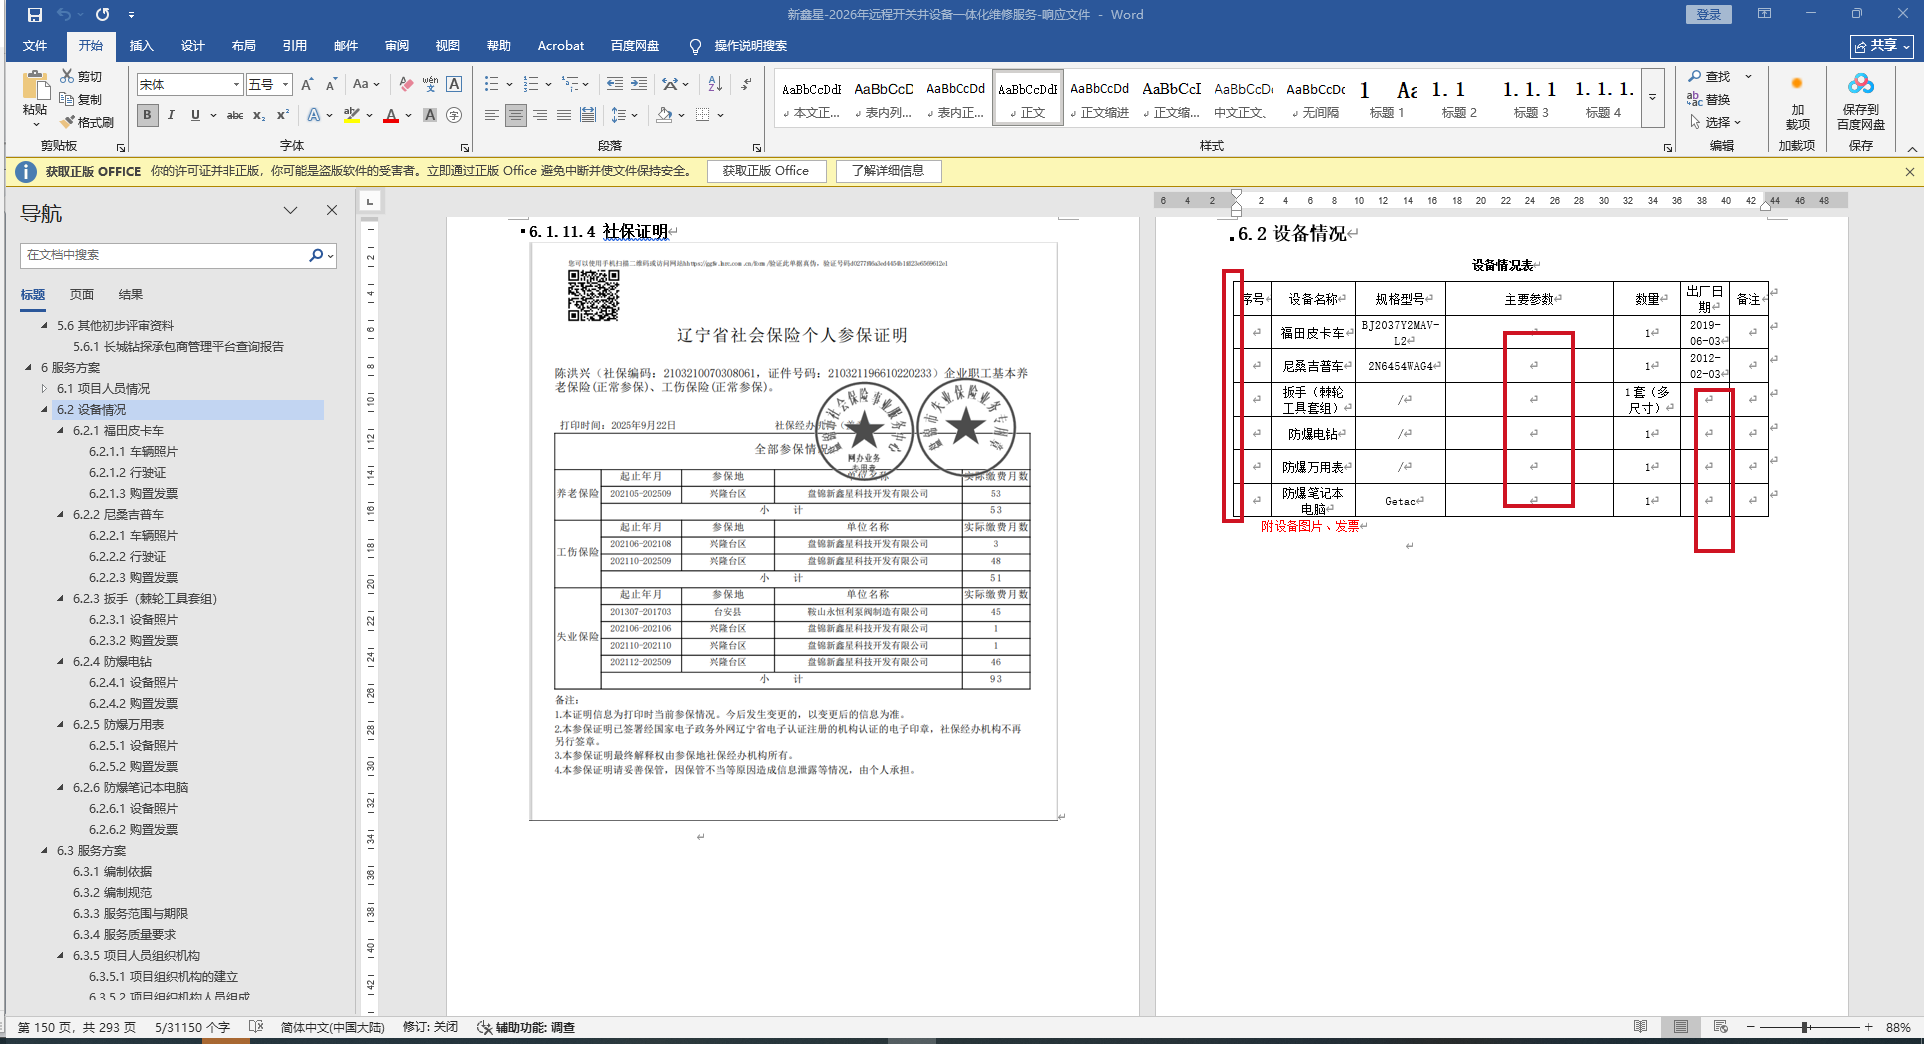Viewport: 1924px width, 1044px height.
Task: Toggle show/hide paragraph marks
Action: 747,85
